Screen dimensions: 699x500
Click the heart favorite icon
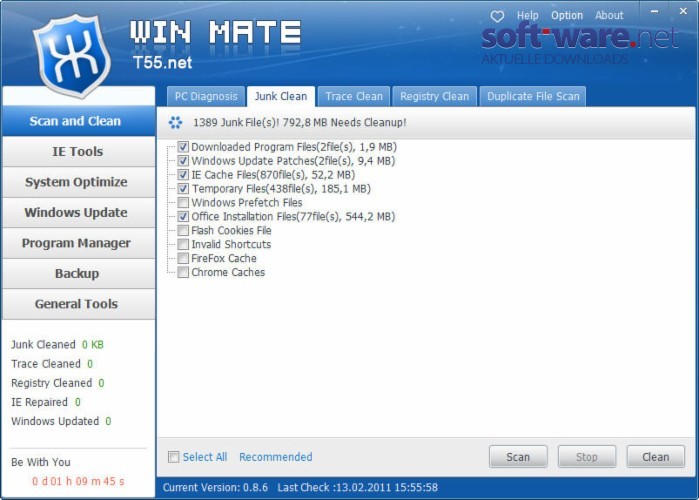pyautogui.click(x=497, y=16)
